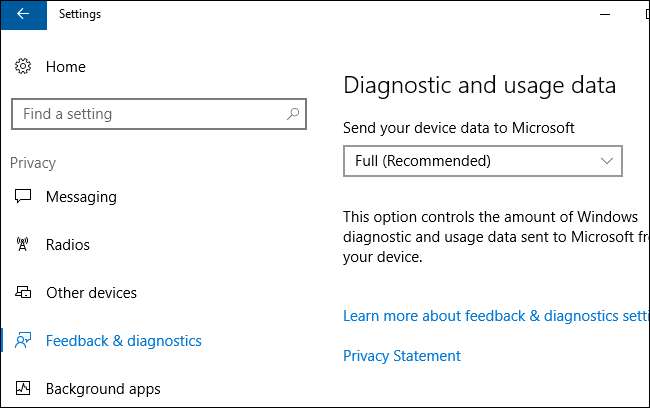Open the Messaging privacy page

(x=81, y=197)
